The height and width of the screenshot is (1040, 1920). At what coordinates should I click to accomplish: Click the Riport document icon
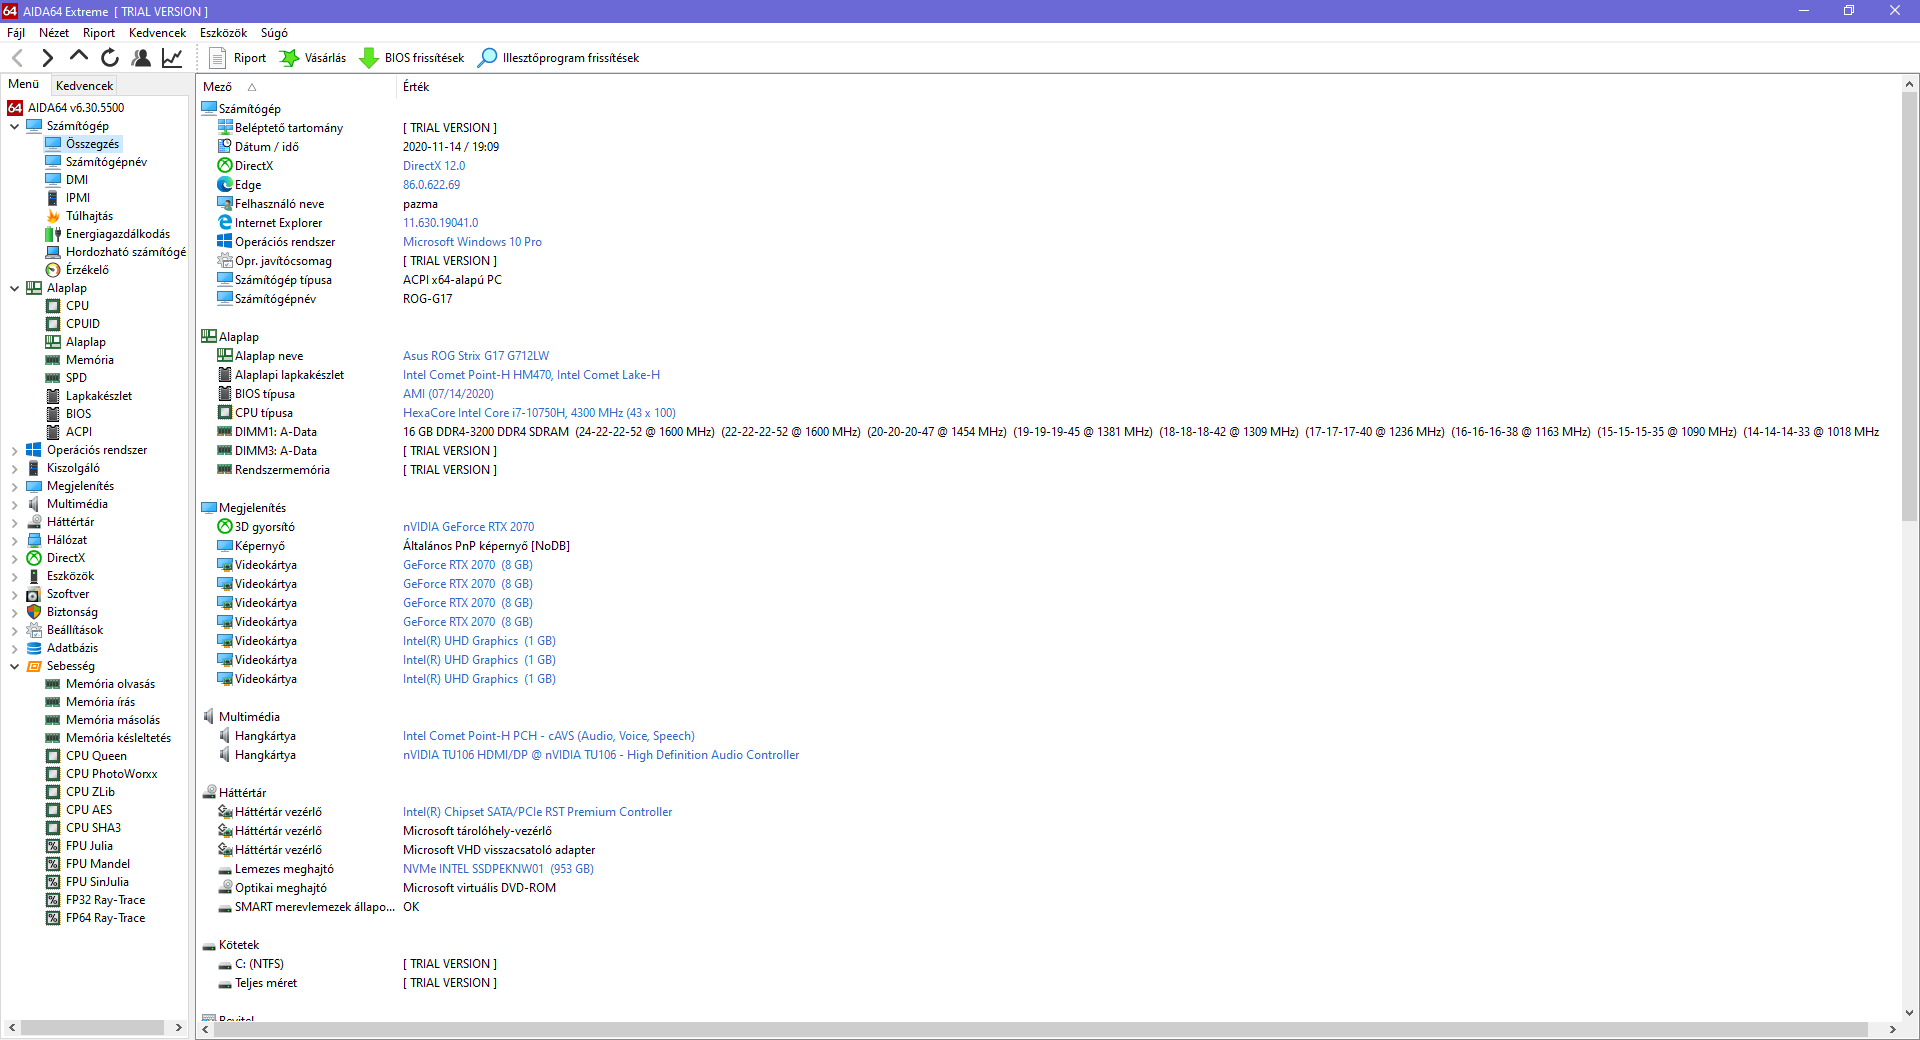(217, 58)
